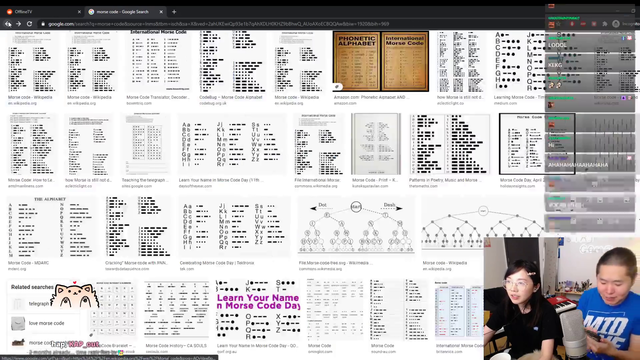Open the purple Learn Your Name image

[x=258, y=310]
